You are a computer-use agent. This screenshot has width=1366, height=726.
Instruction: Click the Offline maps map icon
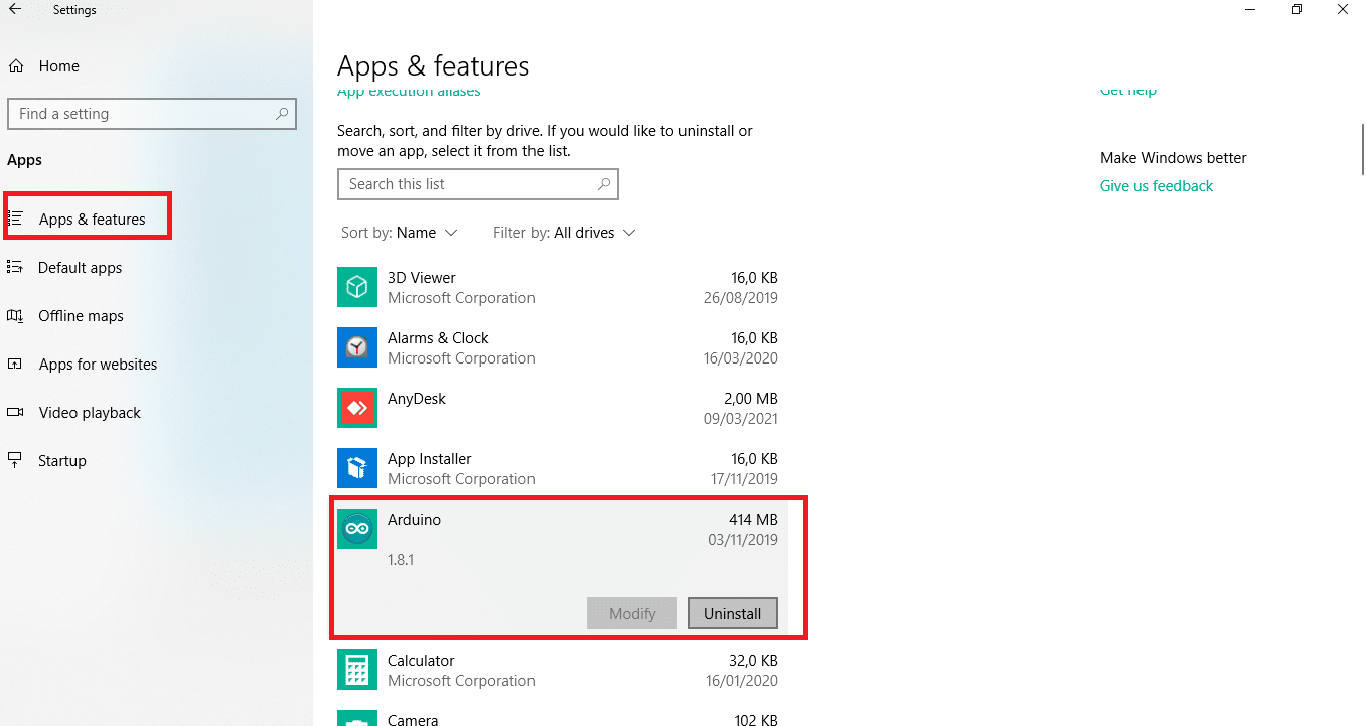pyautogui.click(x=15, y=316)
